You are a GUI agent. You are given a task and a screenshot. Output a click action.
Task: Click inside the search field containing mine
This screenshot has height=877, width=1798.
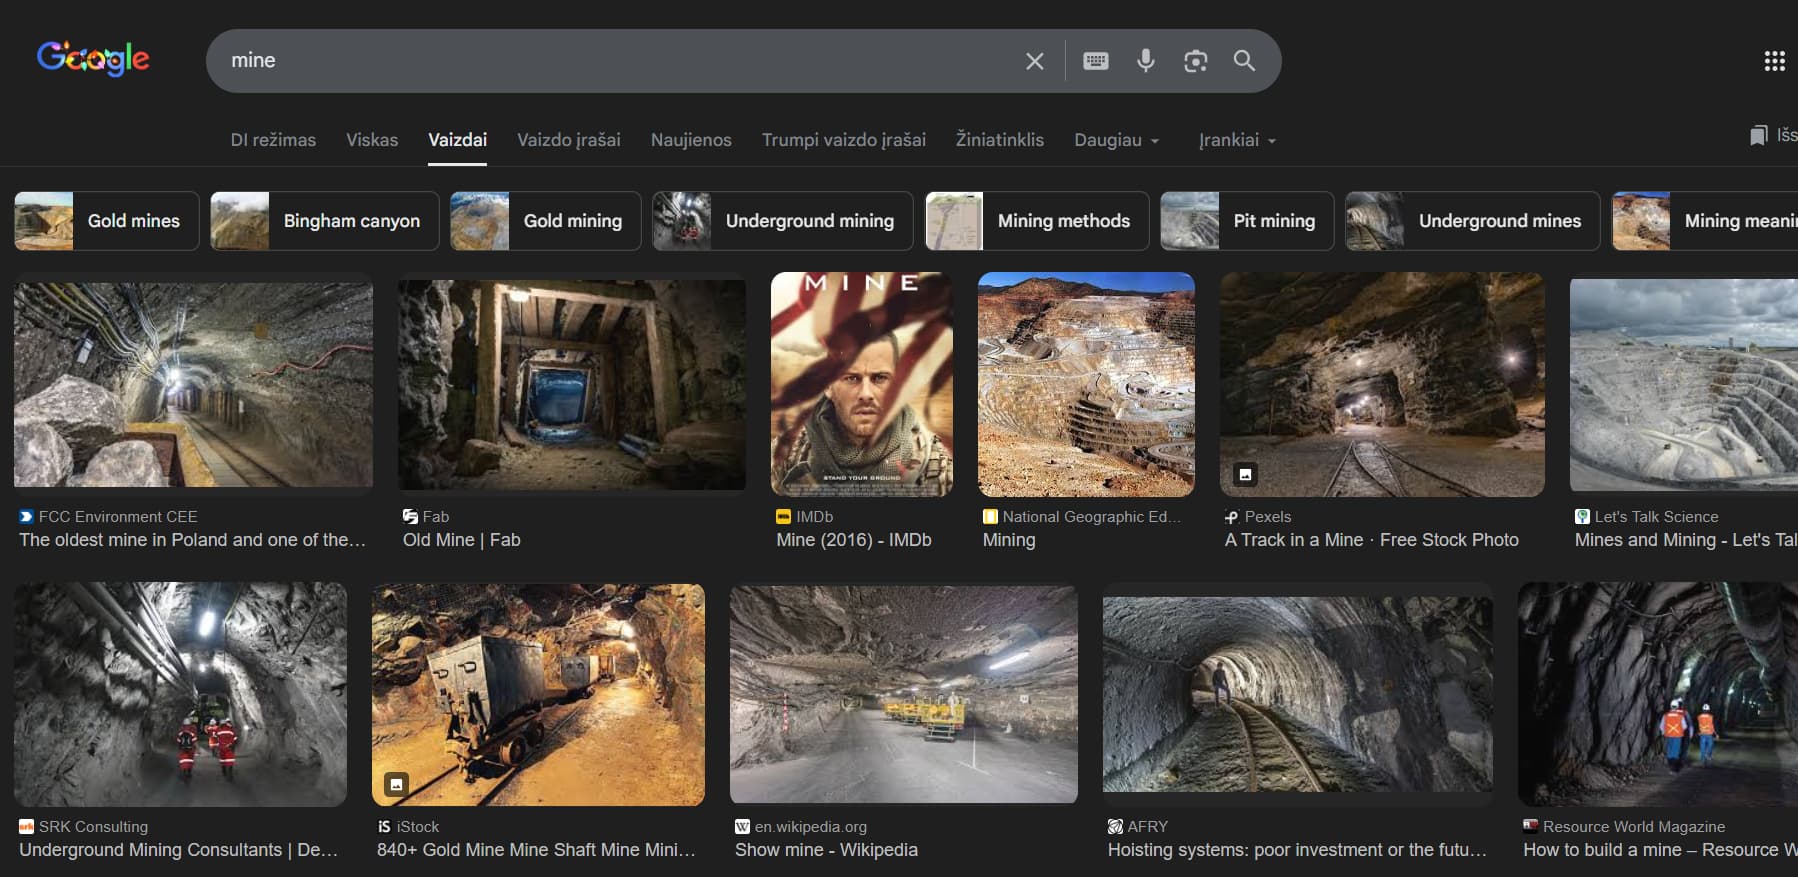tap(600, 61)
